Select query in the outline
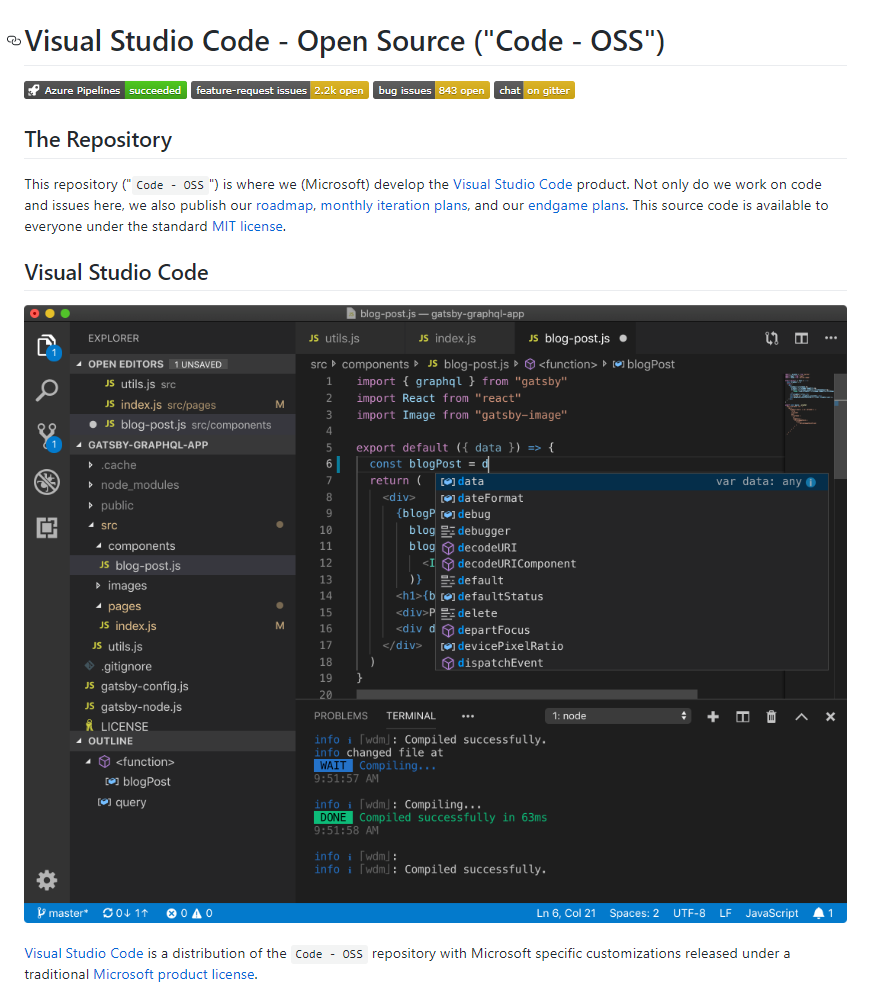The width and height of the screenshot is (870, 982). pyautogui.click(x=130, y=802)
